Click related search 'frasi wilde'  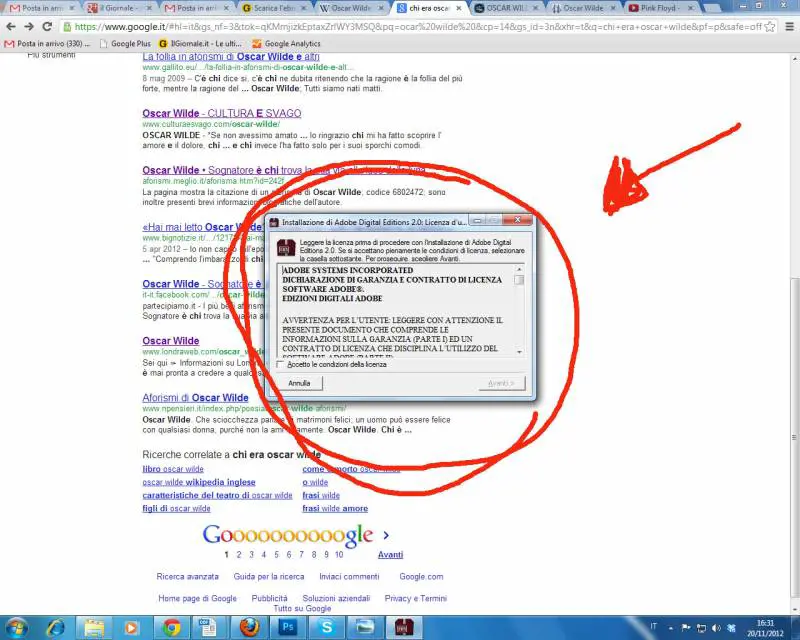321,496
